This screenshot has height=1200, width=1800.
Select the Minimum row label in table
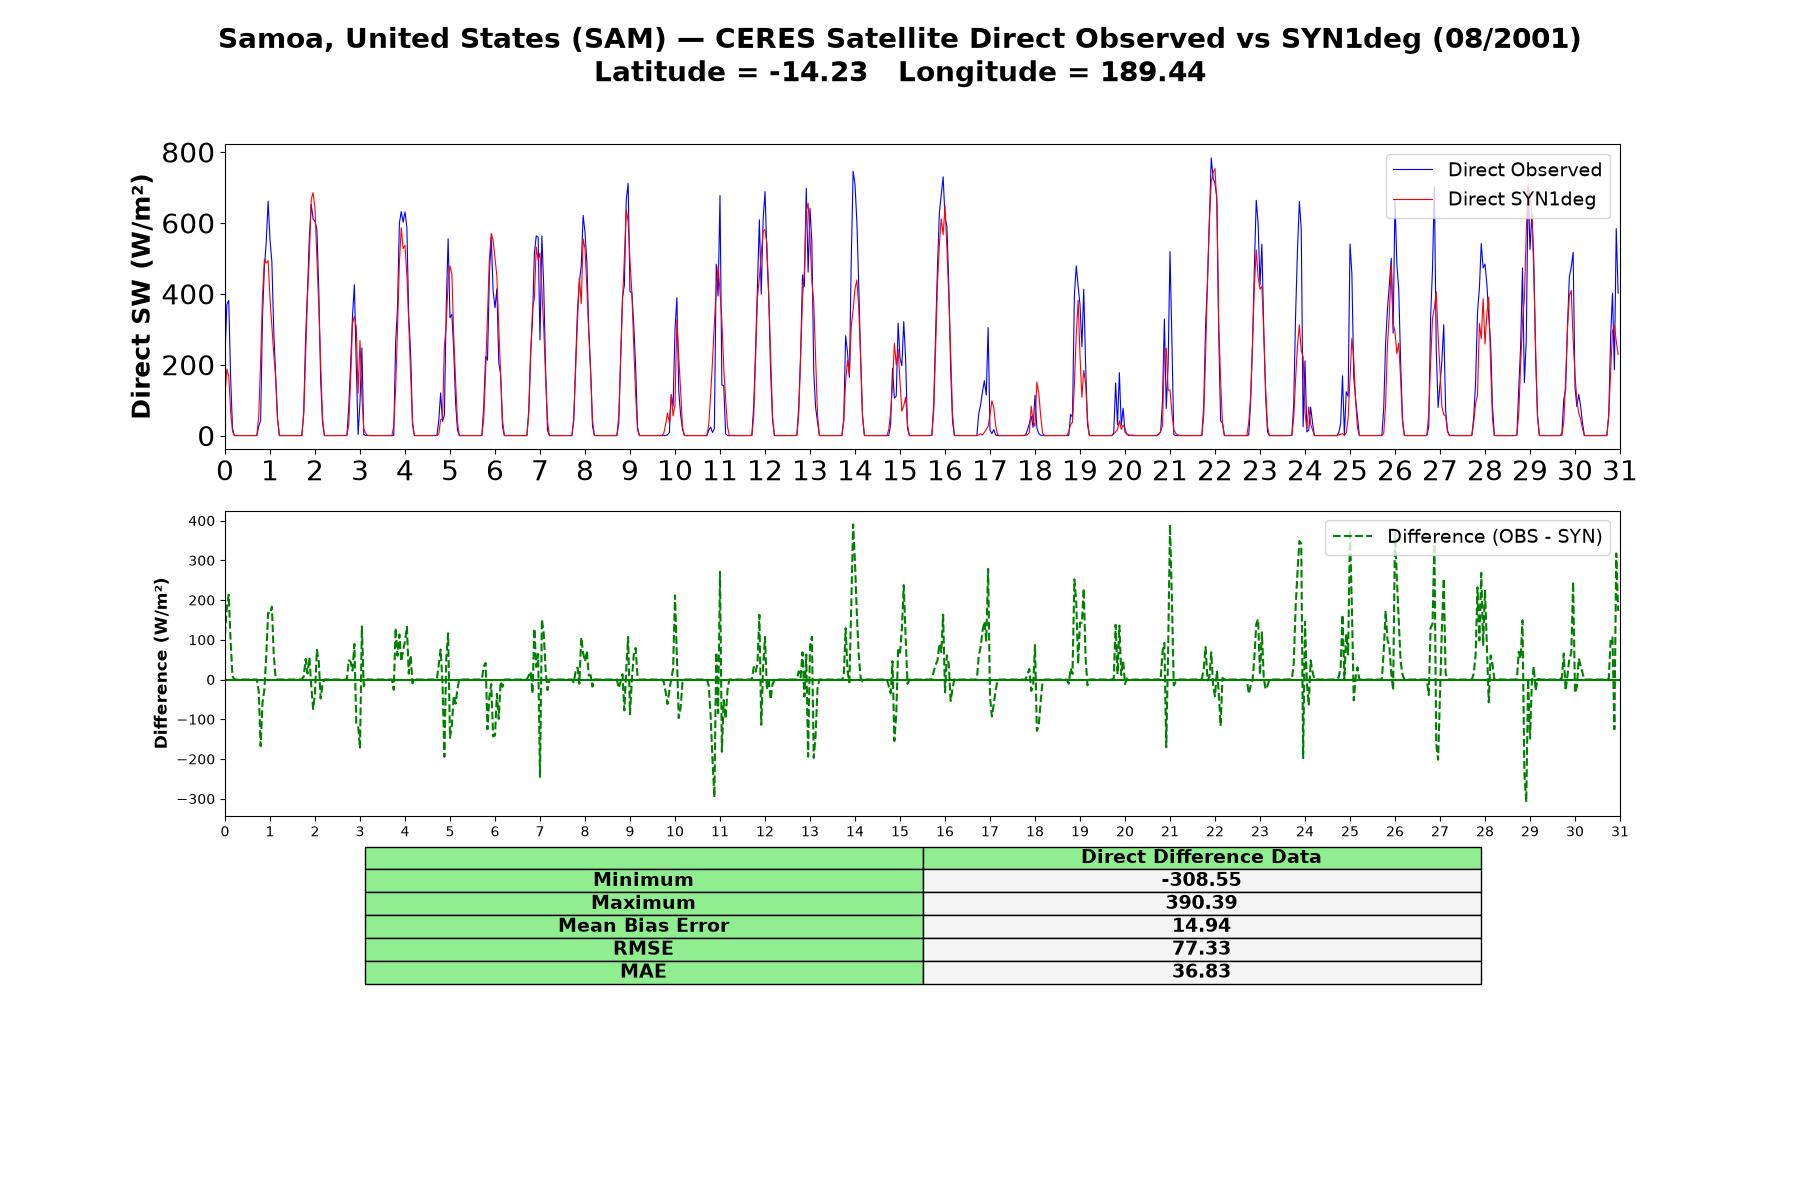point(644,880)
